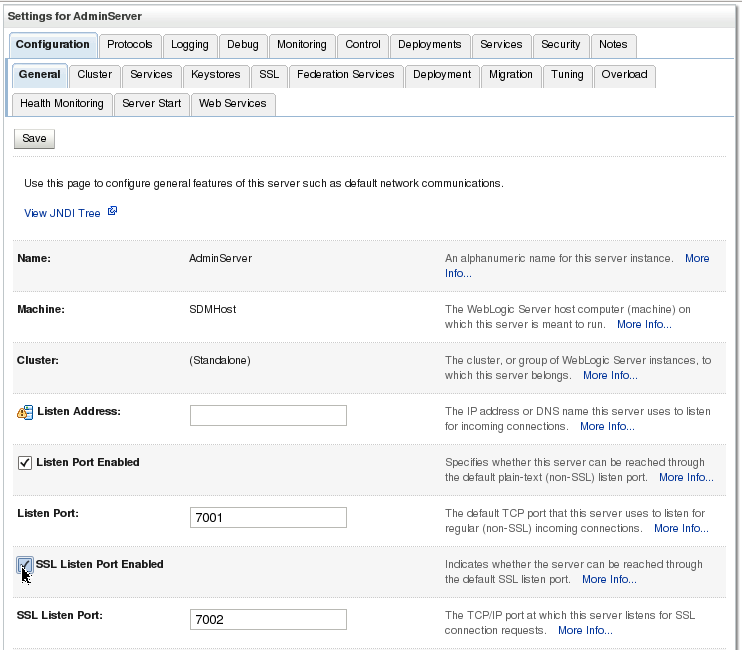
Task: Focus the Listen Address text field
Action: pos(268,415)
